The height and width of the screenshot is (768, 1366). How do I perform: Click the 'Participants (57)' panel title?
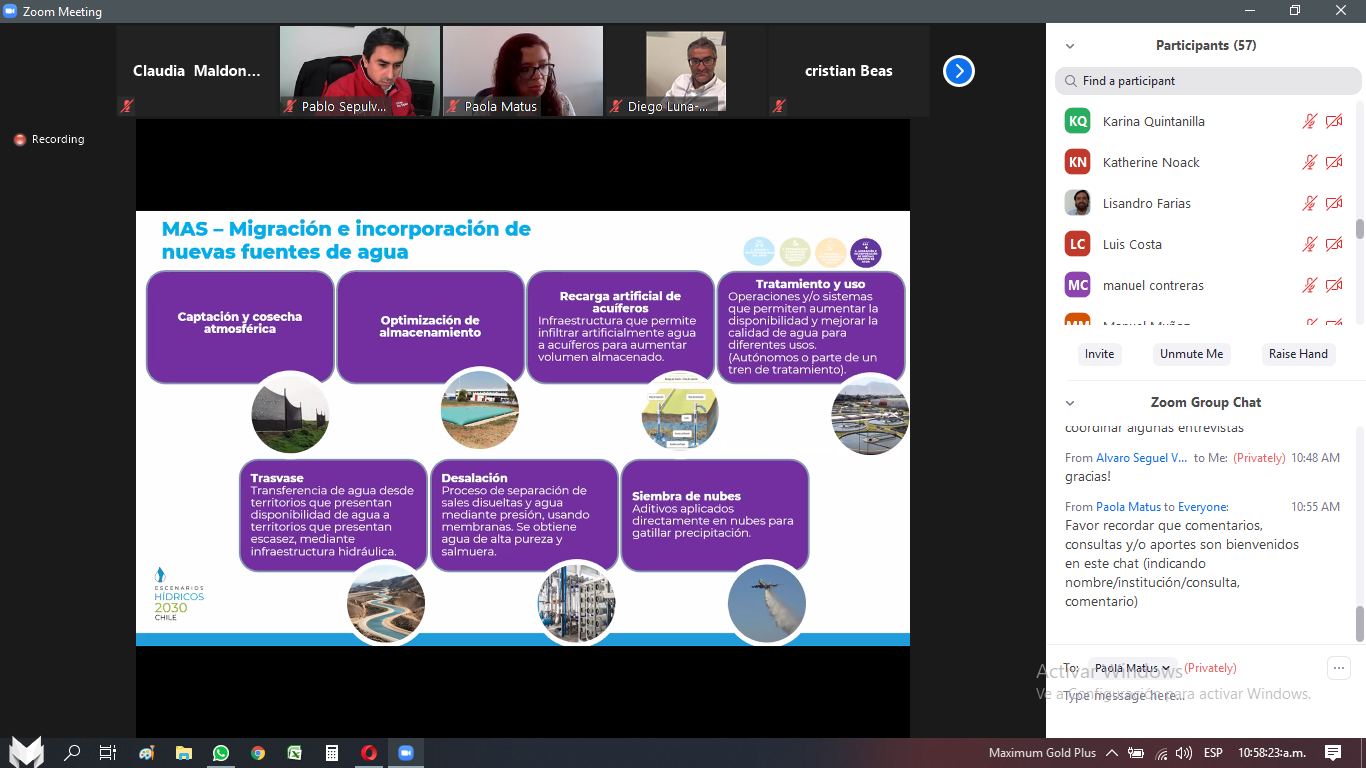pyautogui.click(x=1206, y=46)
